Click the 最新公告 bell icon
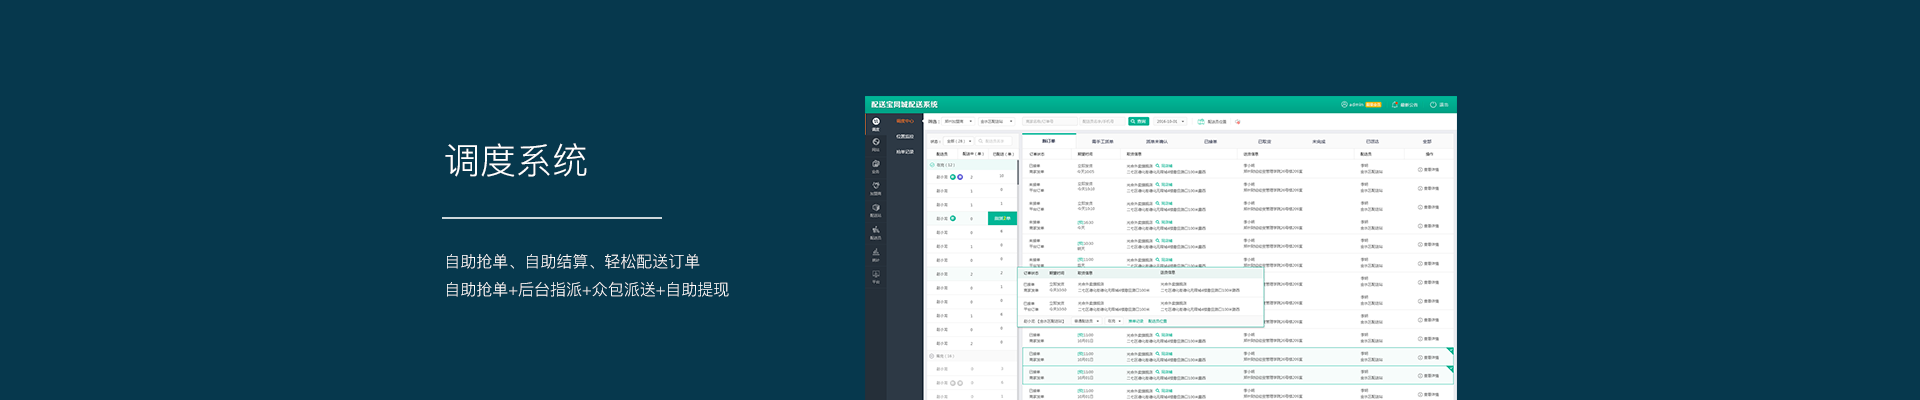 pos(1395,104)
